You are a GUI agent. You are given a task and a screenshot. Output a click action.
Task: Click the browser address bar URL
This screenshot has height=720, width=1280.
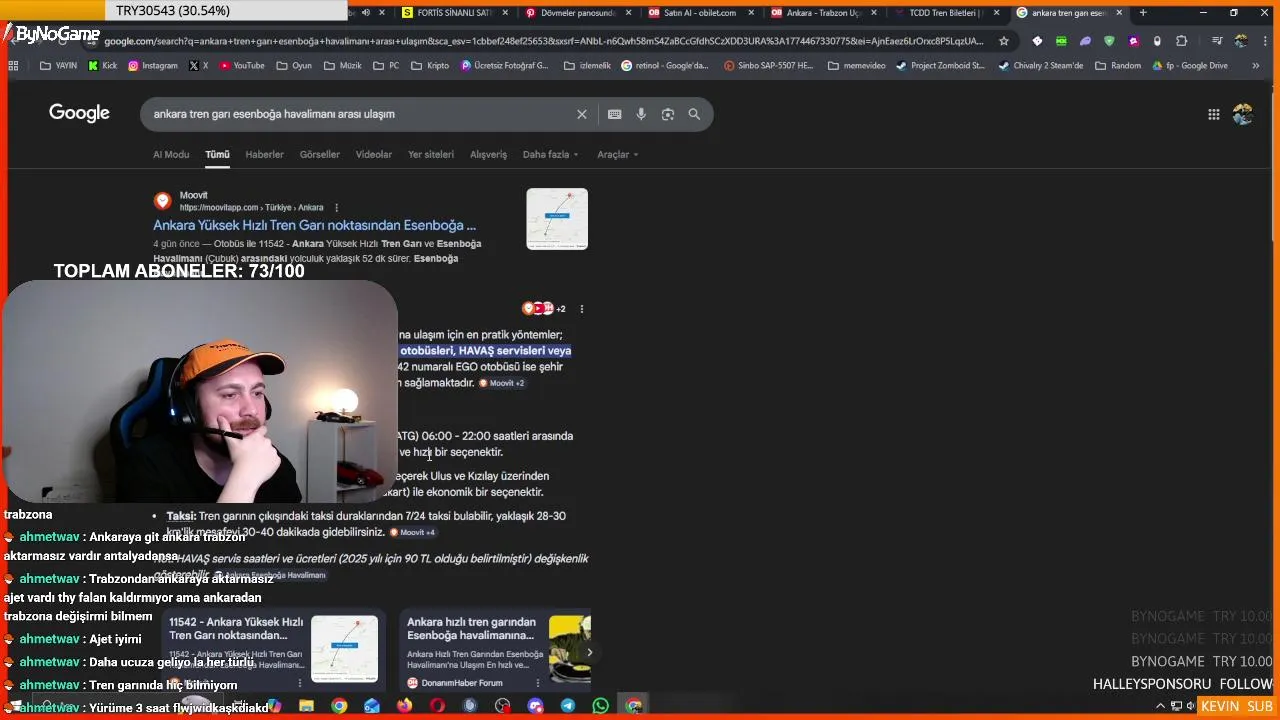545,41
